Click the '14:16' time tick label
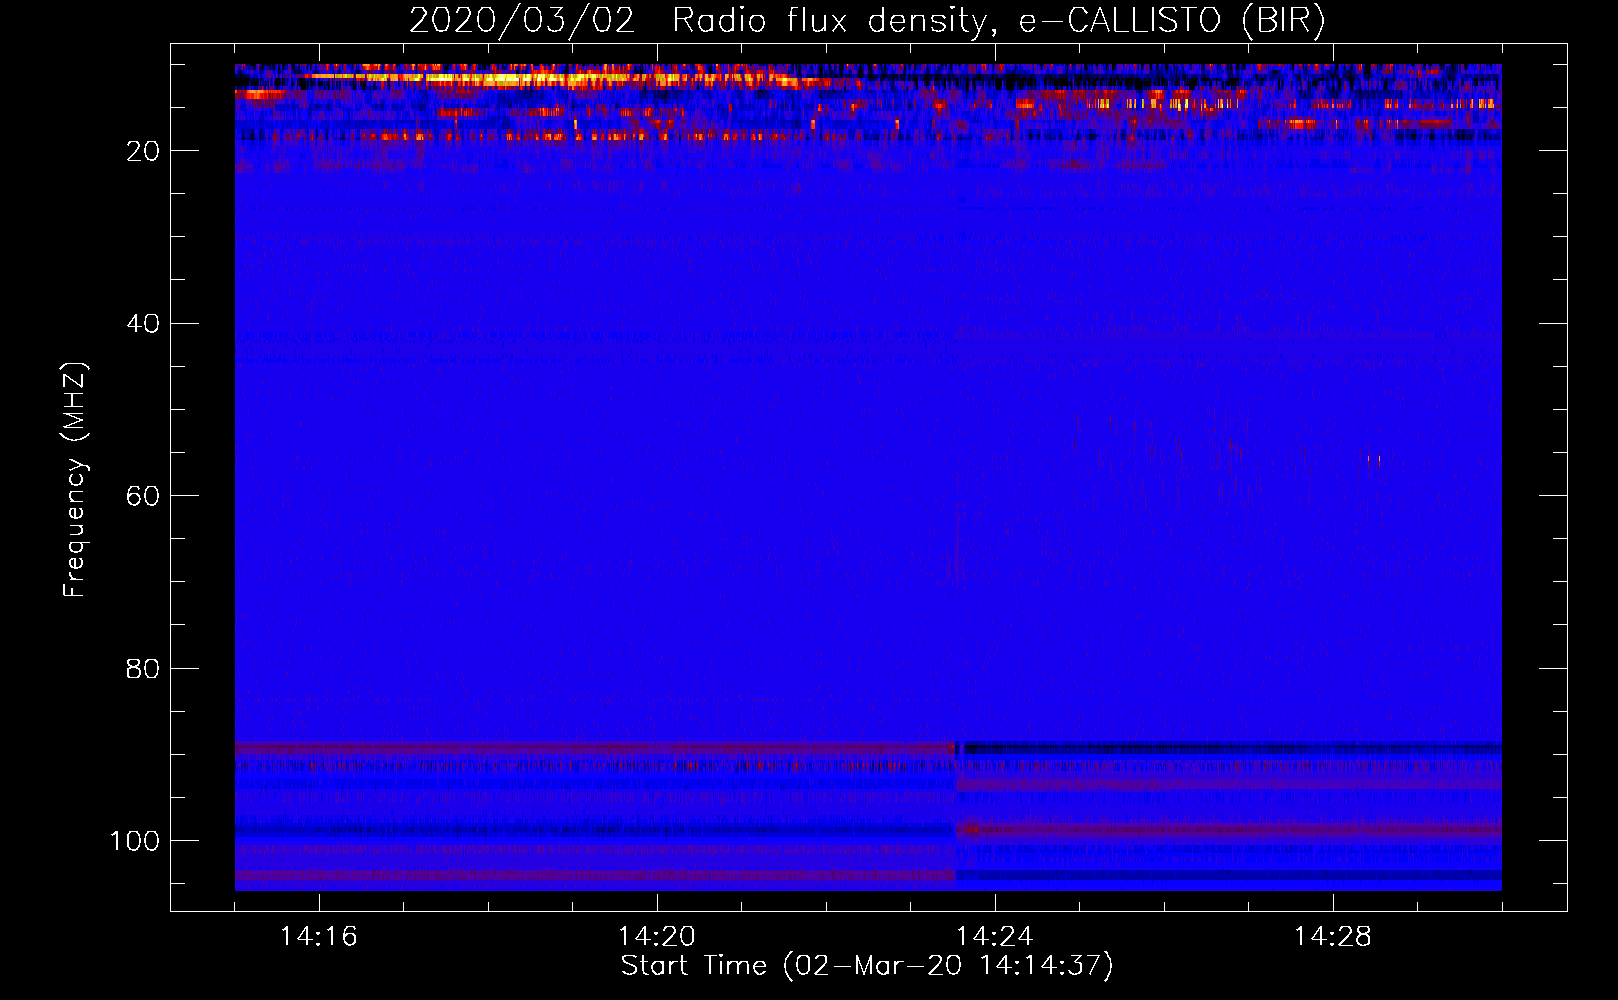This screenshot has width=1618, height=1000. click(x=318, y=937)
